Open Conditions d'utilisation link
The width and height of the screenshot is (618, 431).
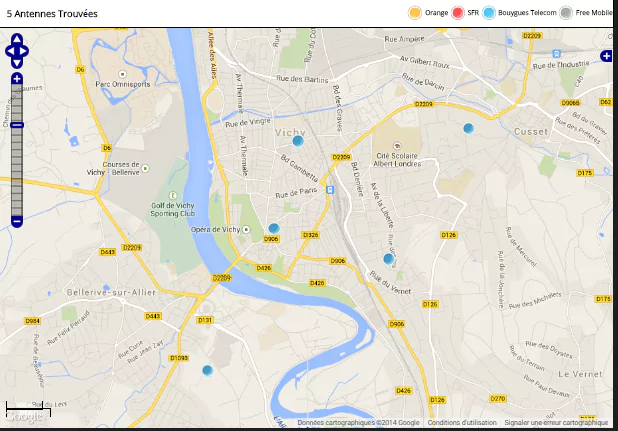462,422
